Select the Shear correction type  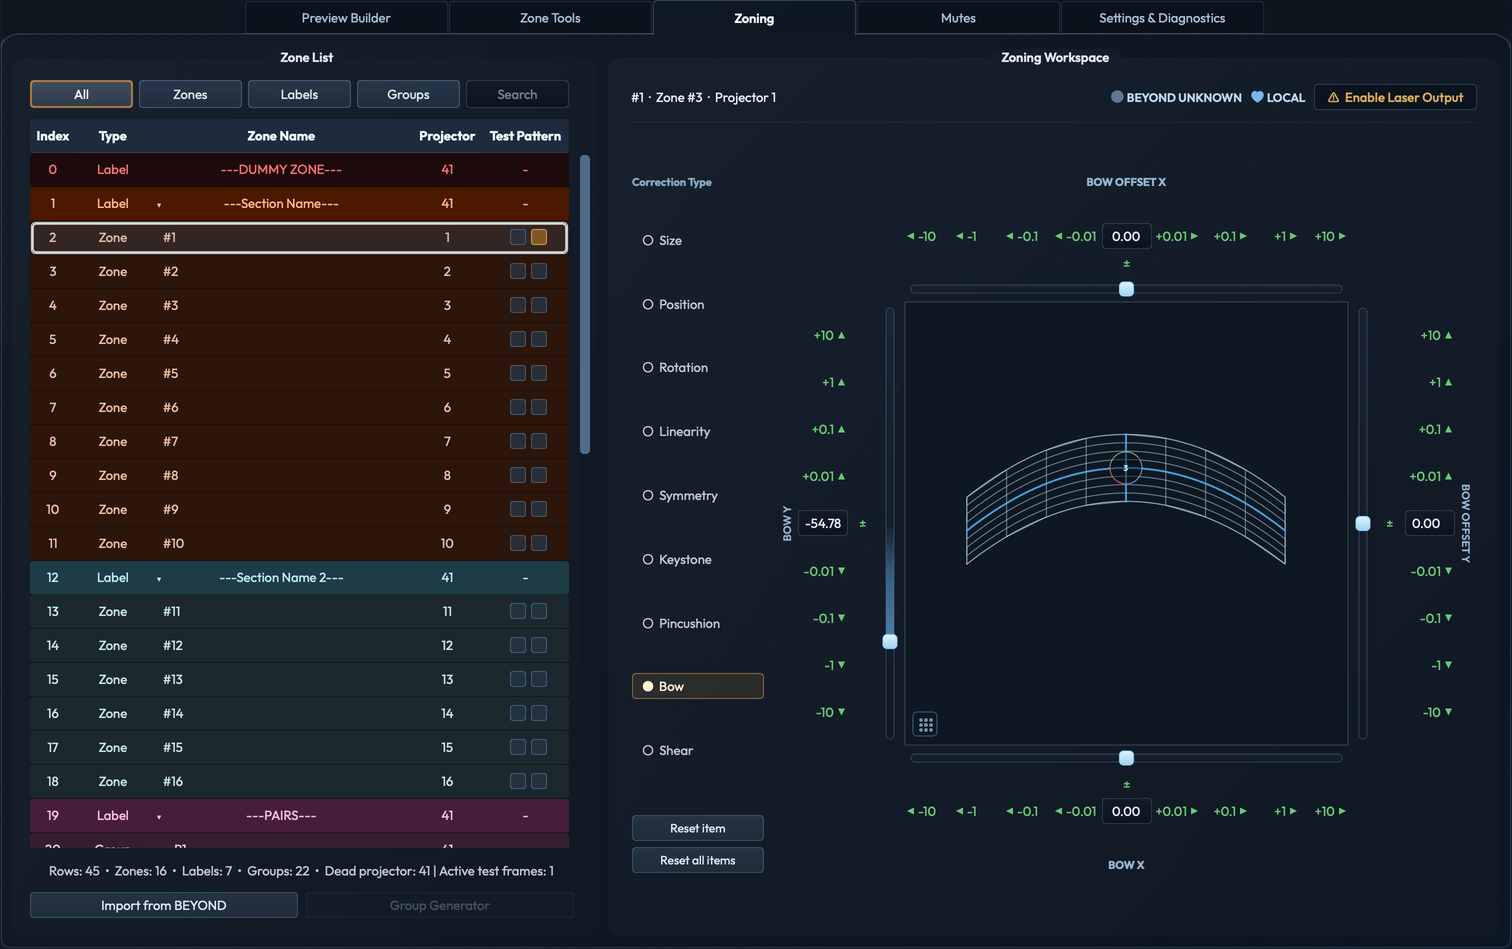pyautogui.click(x=667, y=751)
